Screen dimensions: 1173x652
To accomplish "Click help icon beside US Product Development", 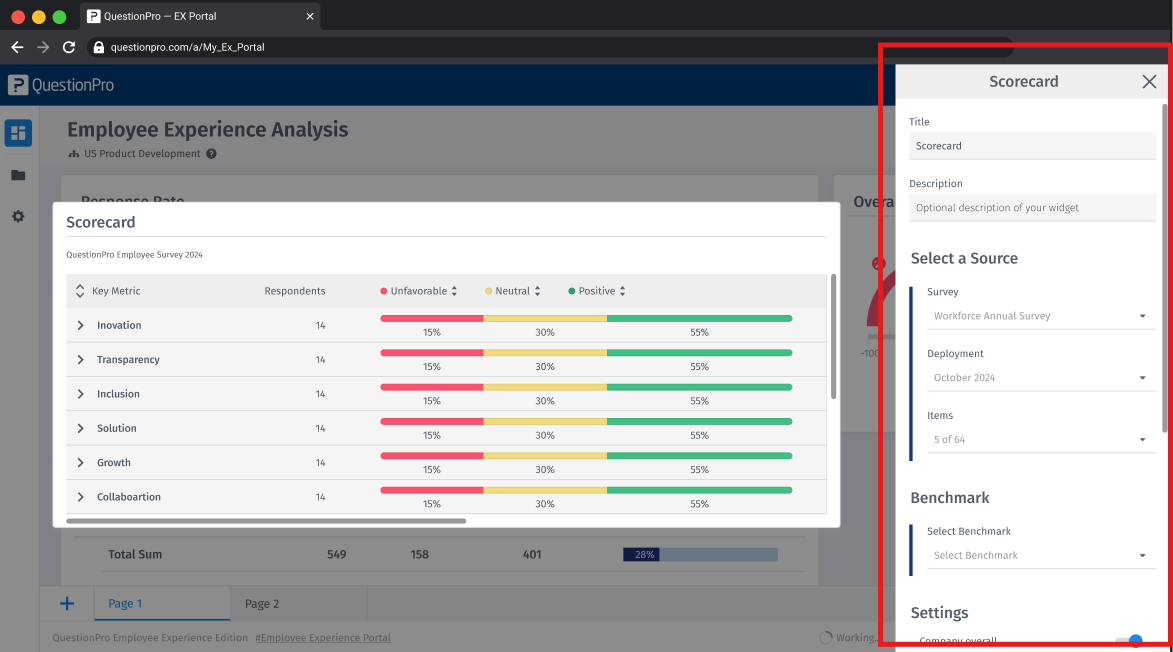I will 211,154.
